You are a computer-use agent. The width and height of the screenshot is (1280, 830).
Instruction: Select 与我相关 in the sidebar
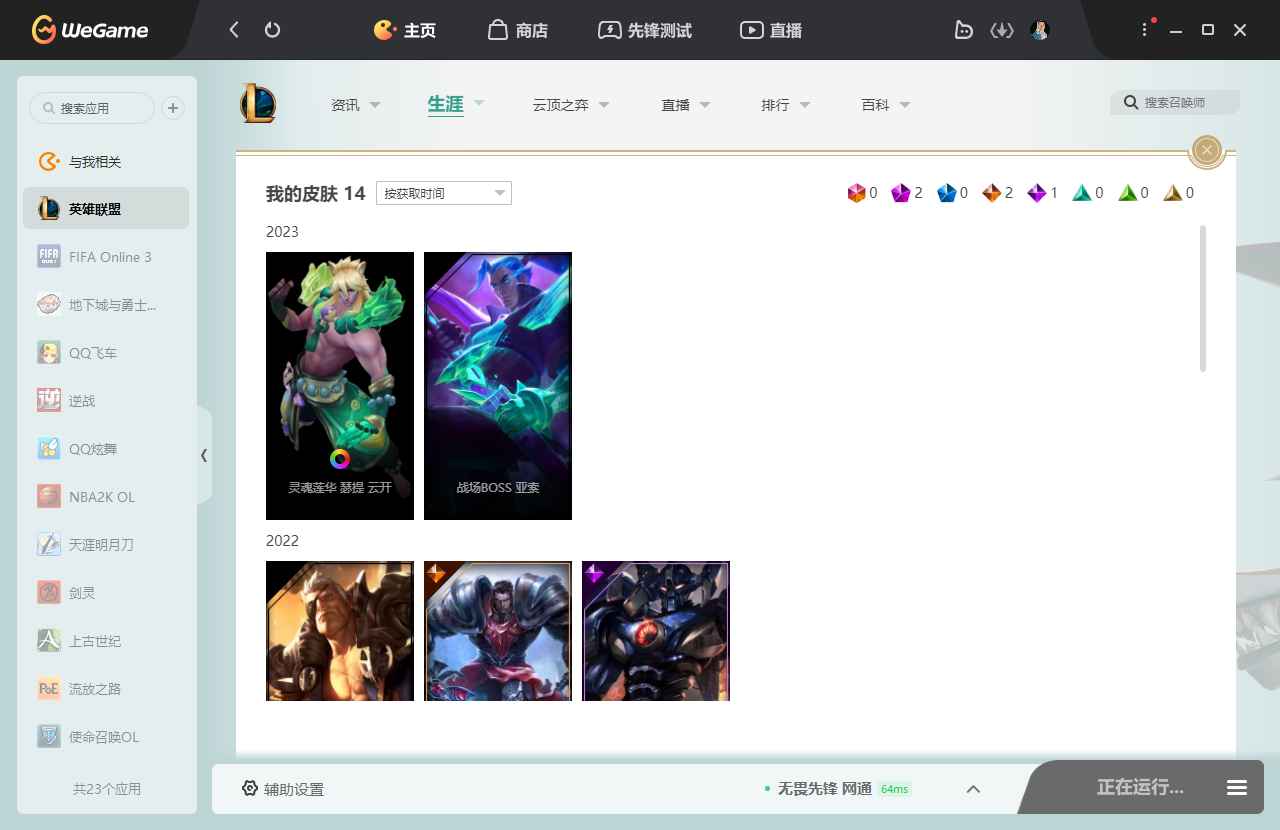point(106,162)
